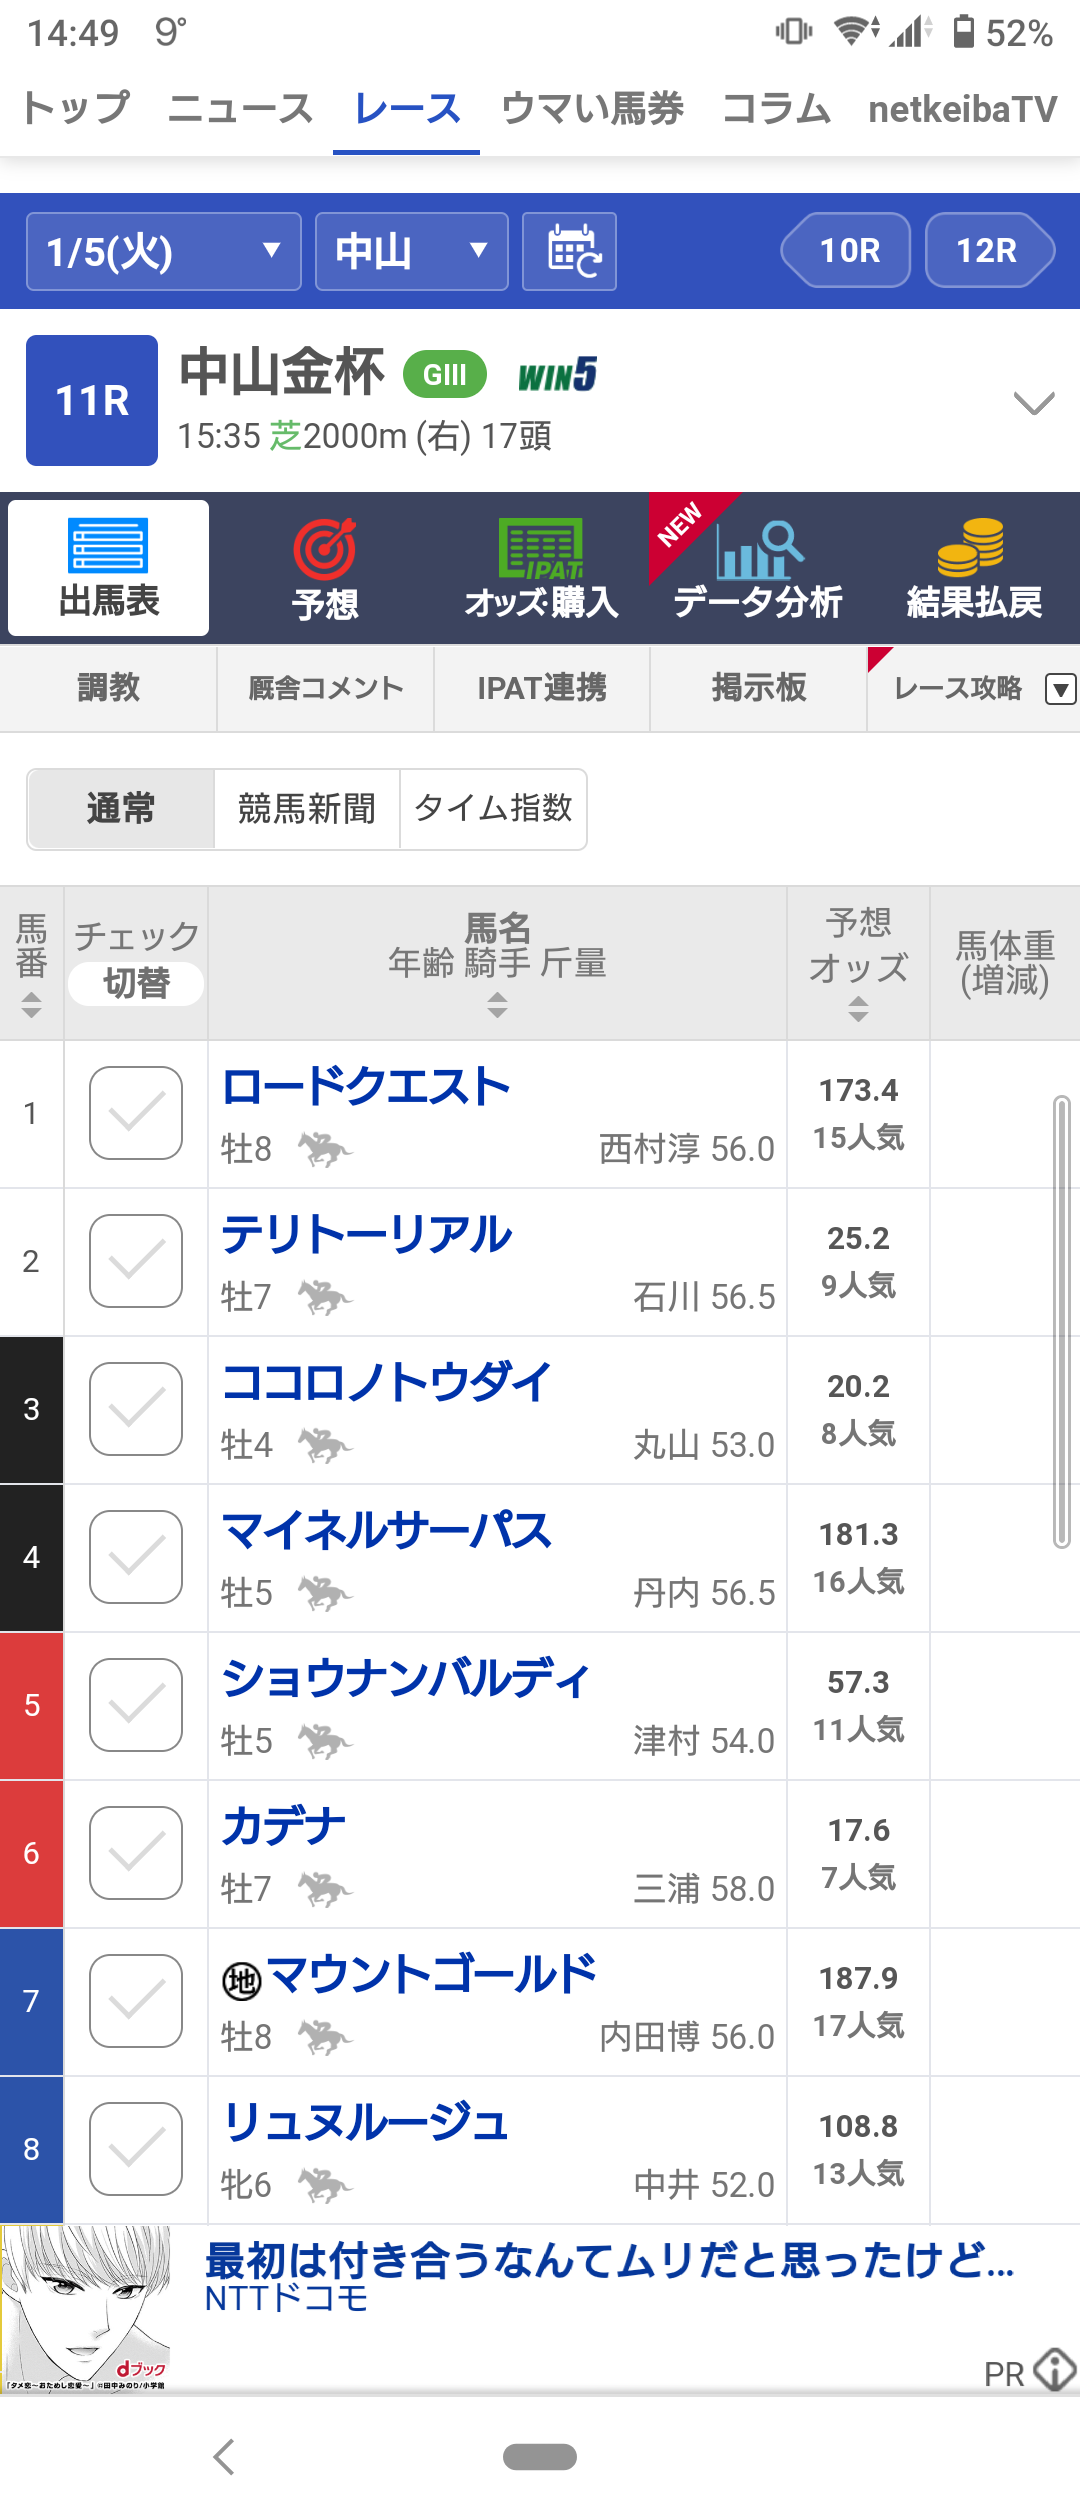The width and height of the screenshot is (1080, 2520).
Task: Switch to the ニュース tab
Action: click(240, 108)
